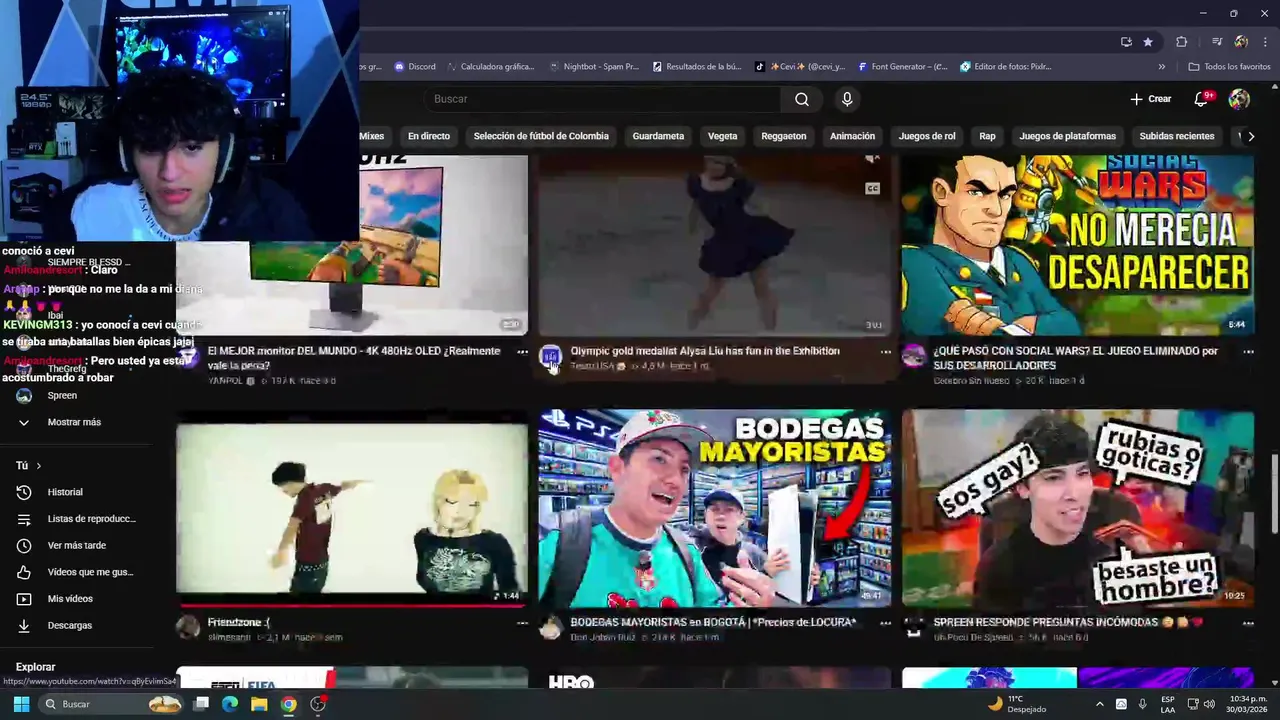Open options menu for Friendzone video

tap(522, 623)
